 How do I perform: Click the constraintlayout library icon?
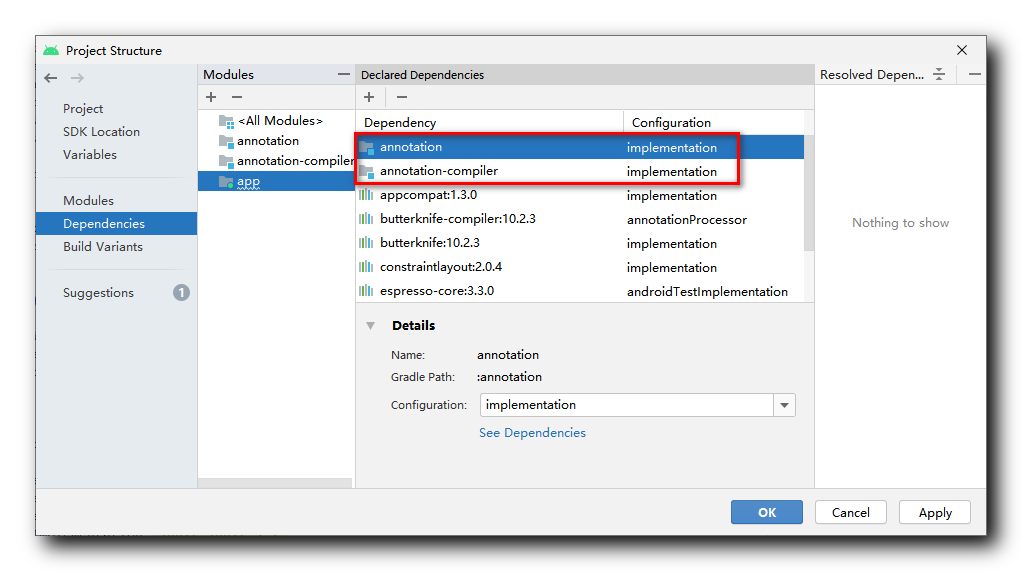click(366, 267)
